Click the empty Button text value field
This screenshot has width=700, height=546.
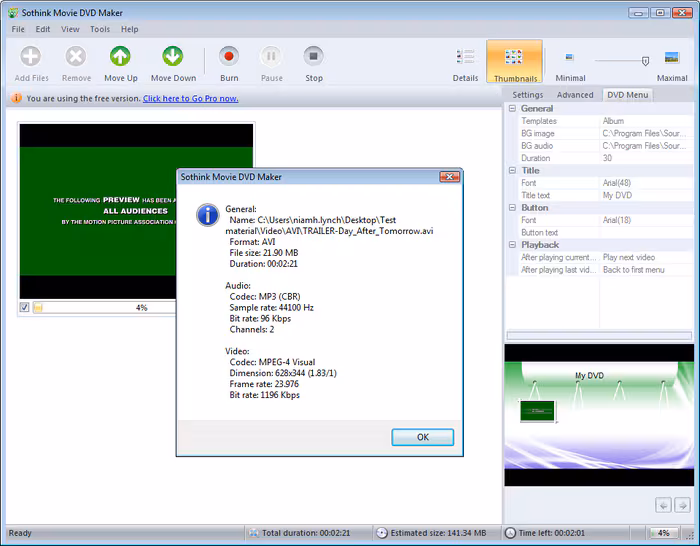click(646, 233)
